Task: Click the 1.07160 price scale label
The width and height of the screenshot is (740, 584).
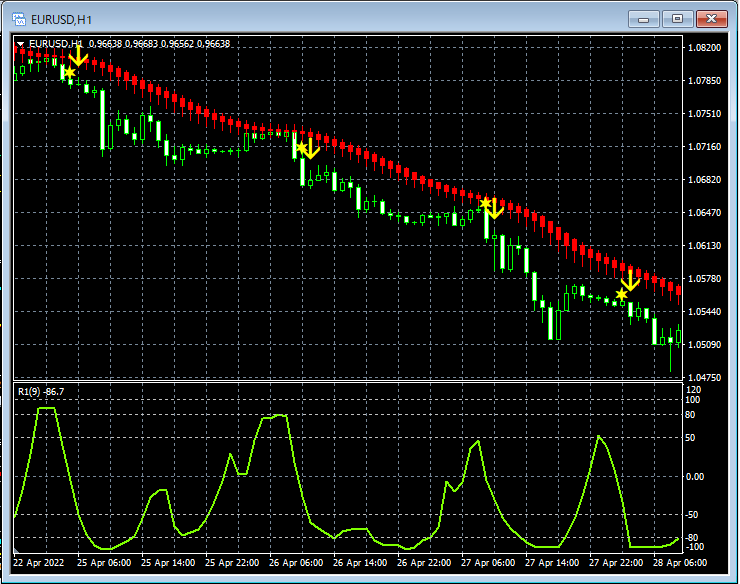Action: pos(705,147)
